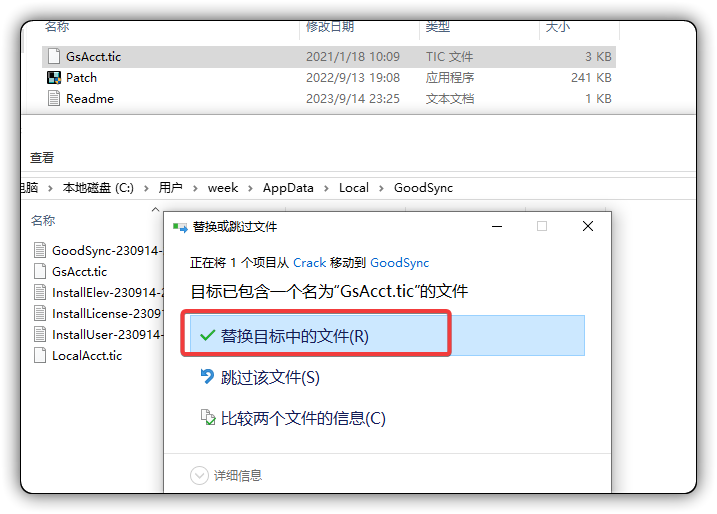Select GsAcct.tic in the top file list
The height and width of the screenshot is (514, 717).
coord(93,56)
